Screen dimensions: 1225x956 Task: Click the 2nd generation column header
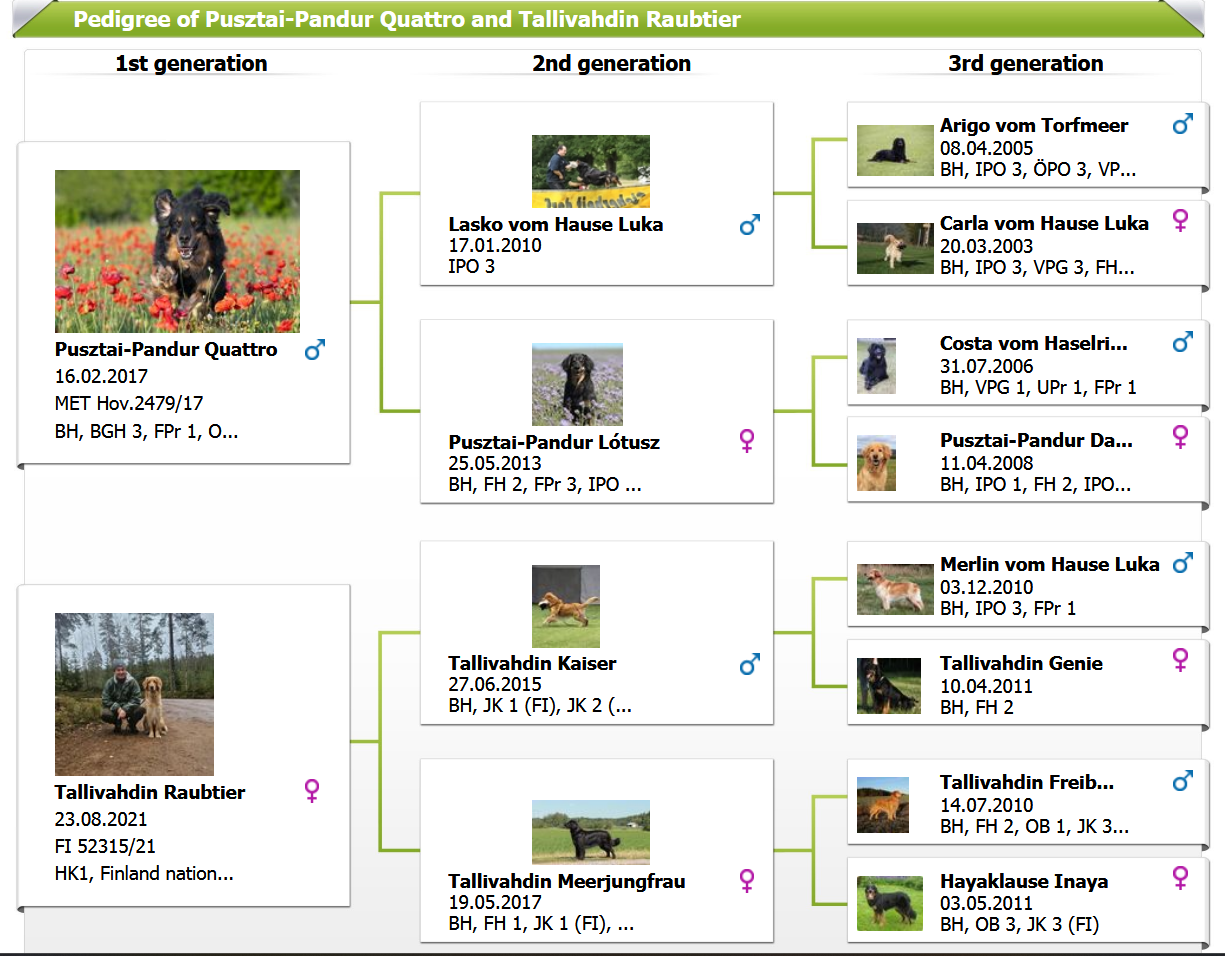tap(611, 63)
